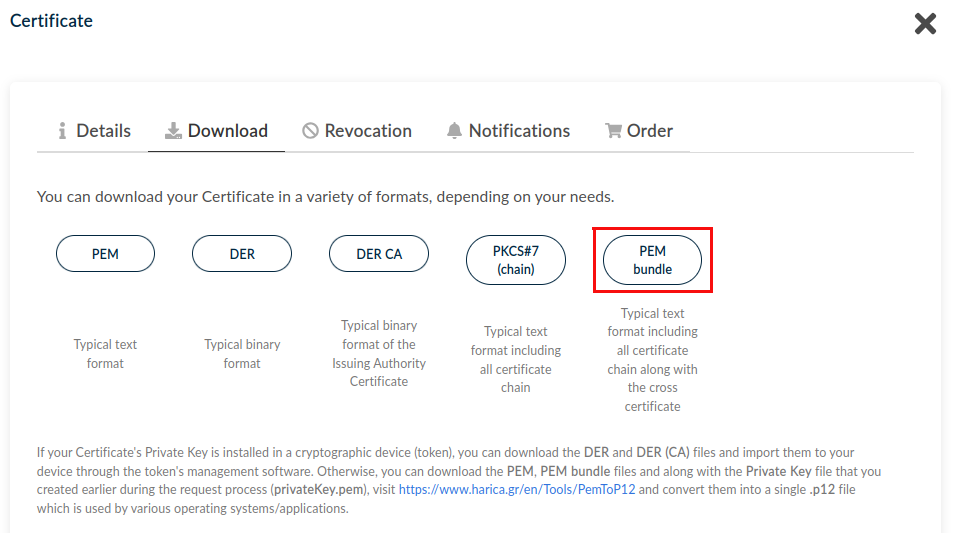954x533 pixels.
Task: Click the variety of formats intro sentence
Action: (325, 197)
